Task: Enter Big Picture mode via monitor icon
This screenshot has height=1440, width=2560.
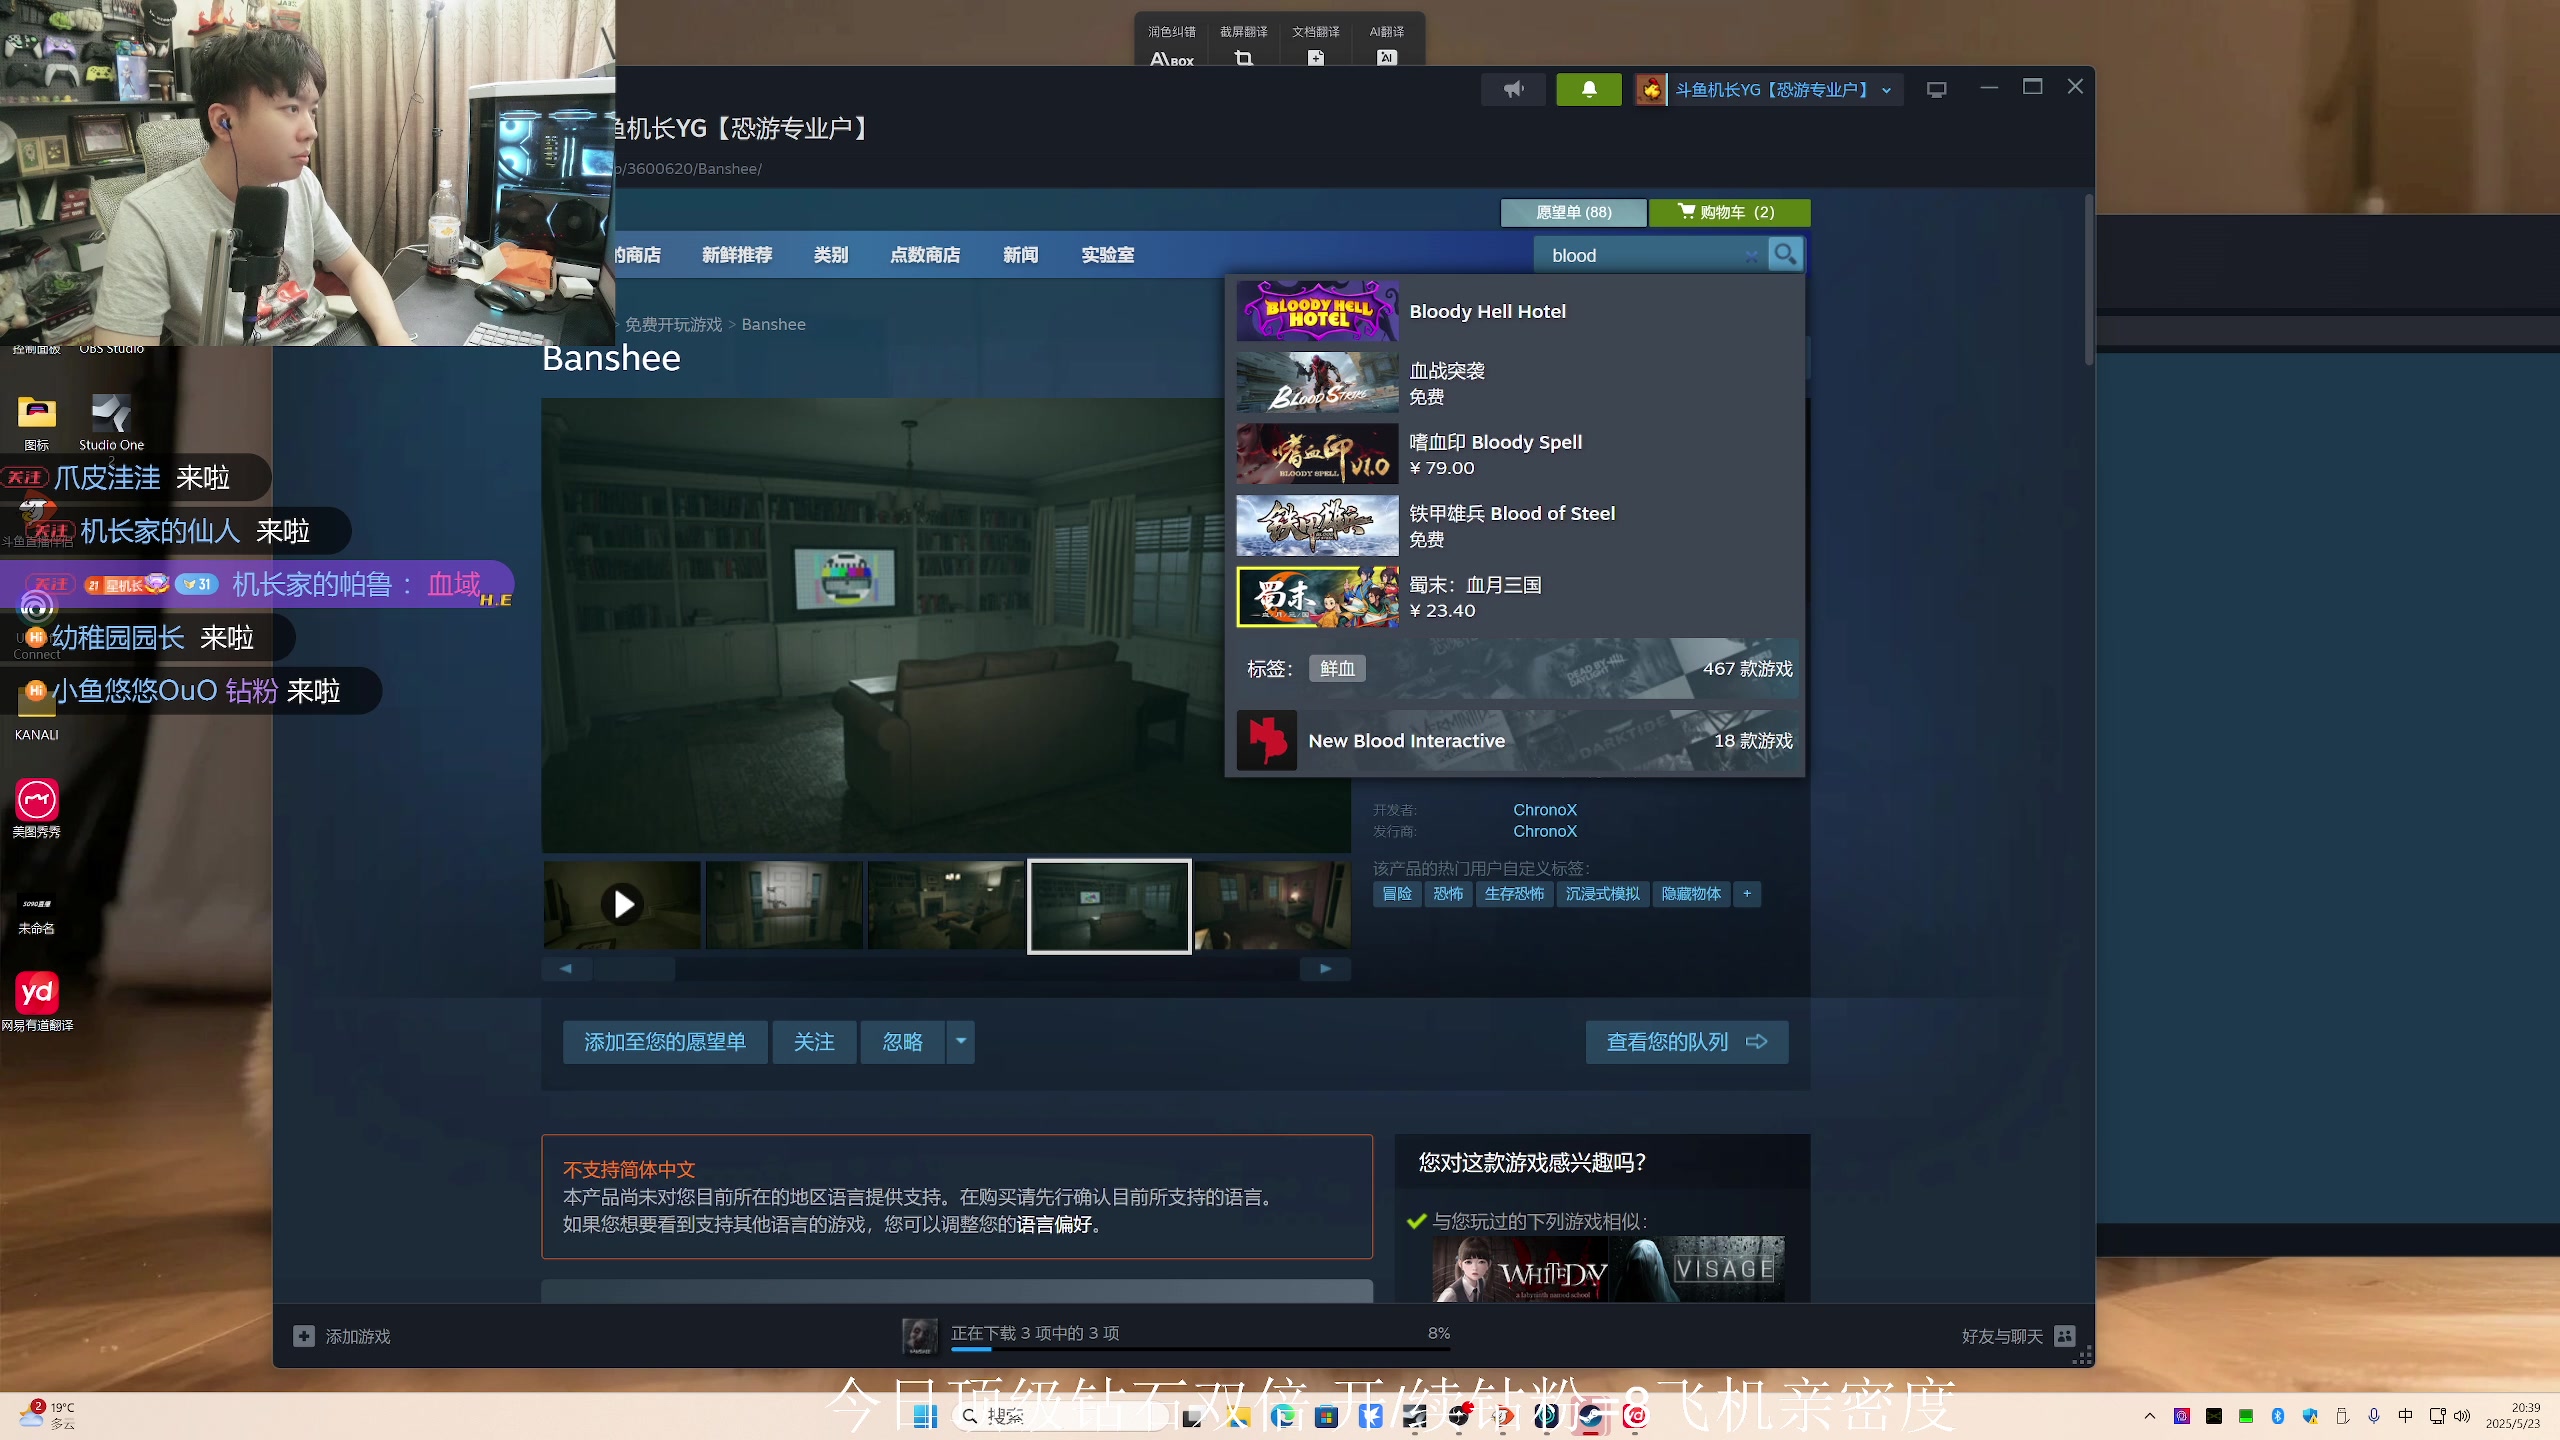Action: click(1937, 90)
